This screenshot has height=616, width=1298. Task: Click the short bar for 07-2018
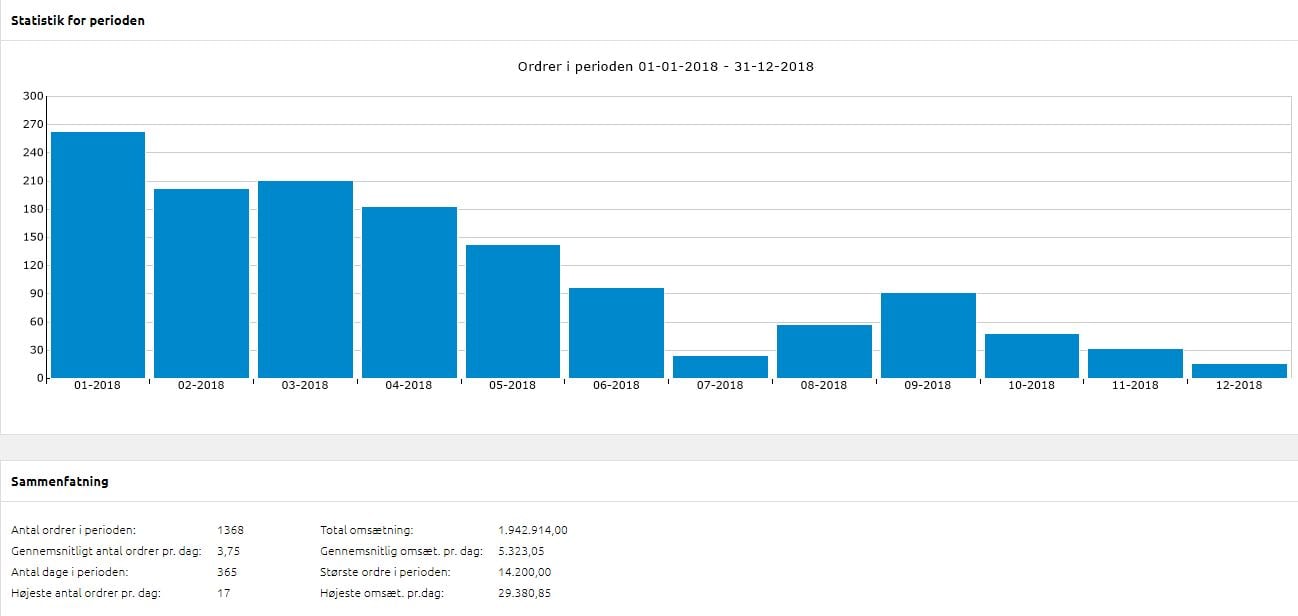pyautogui.click(x=720, y=367)
